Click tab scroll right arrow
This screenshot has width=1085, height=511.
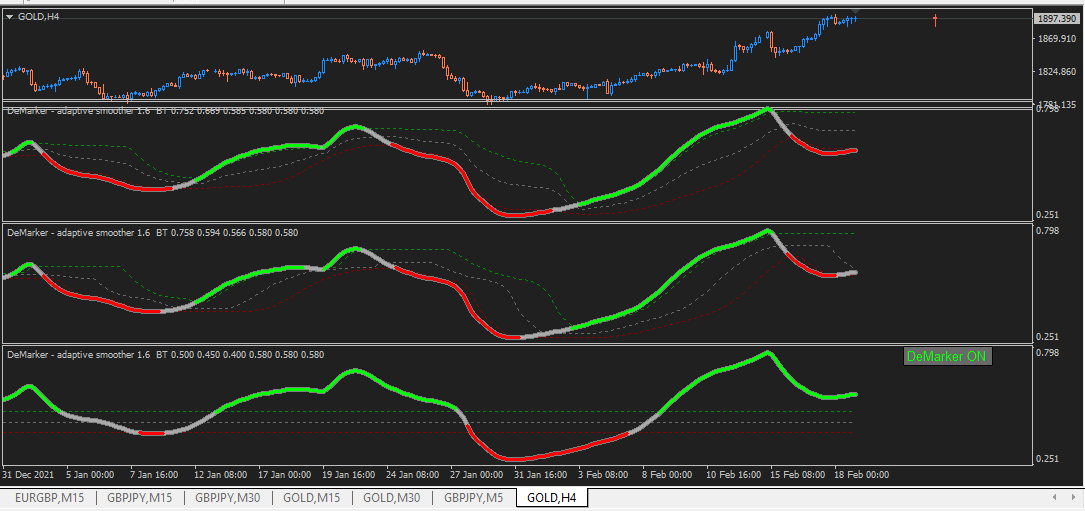[1073, 496]
